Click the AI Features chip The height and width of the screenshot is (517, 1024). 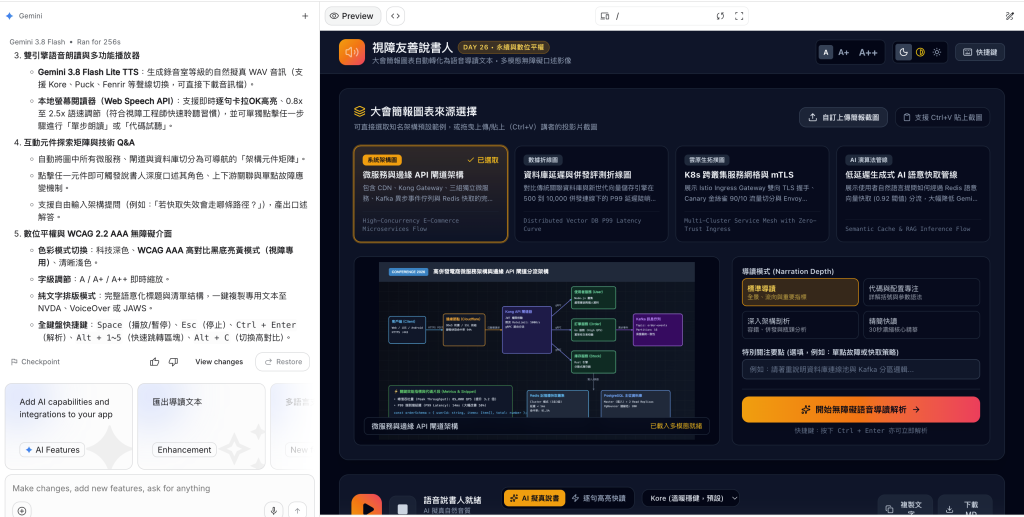(52, 450)
